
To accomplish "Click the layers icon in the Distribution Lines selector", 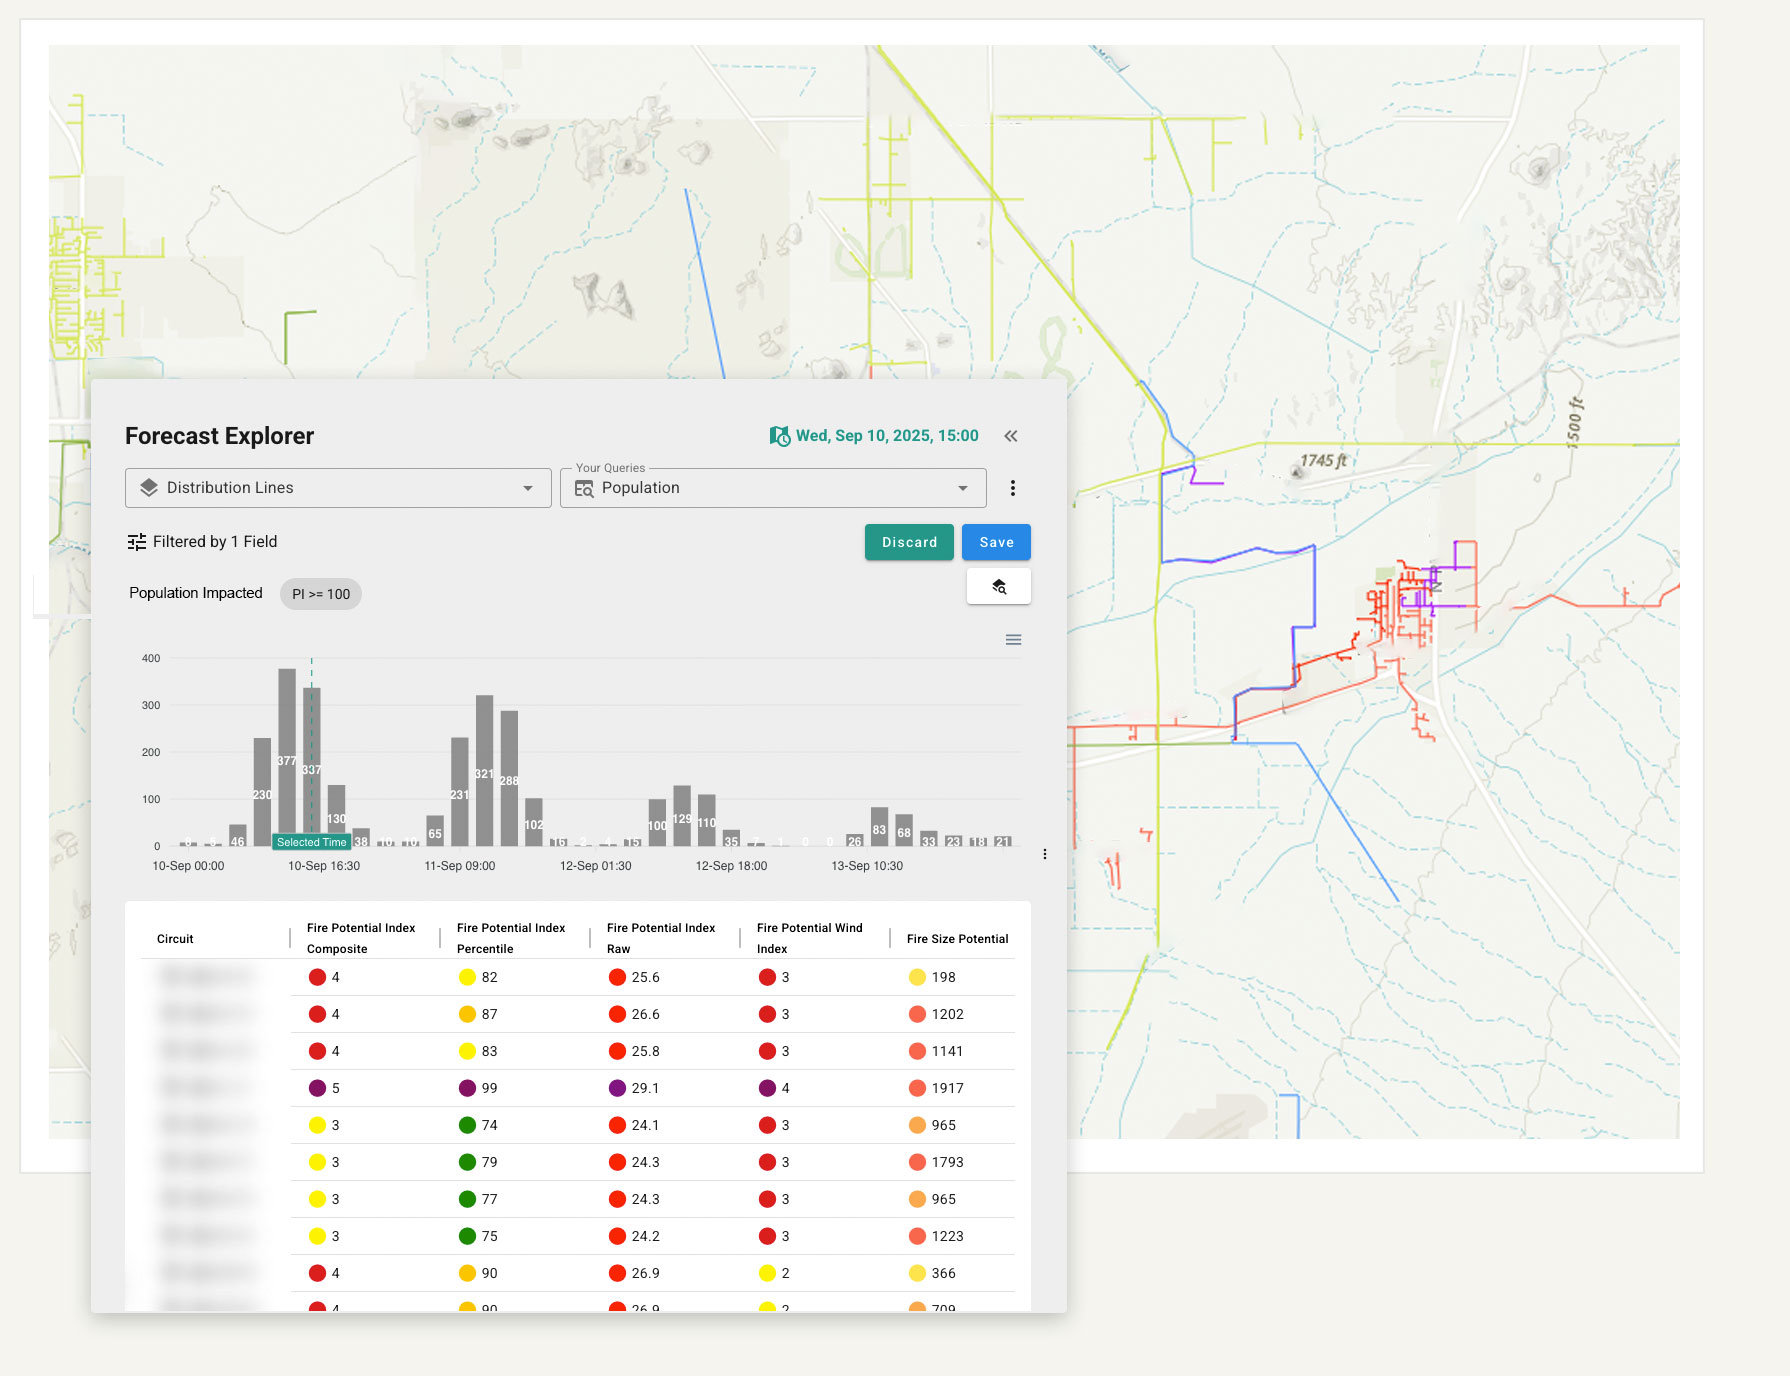I will coord(149,487).
